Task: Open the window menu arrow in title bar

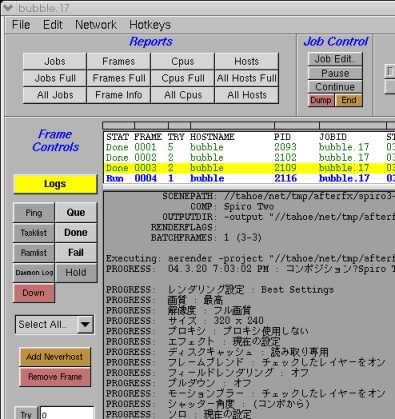Action: pyautogui.click(x=8, y=8)
